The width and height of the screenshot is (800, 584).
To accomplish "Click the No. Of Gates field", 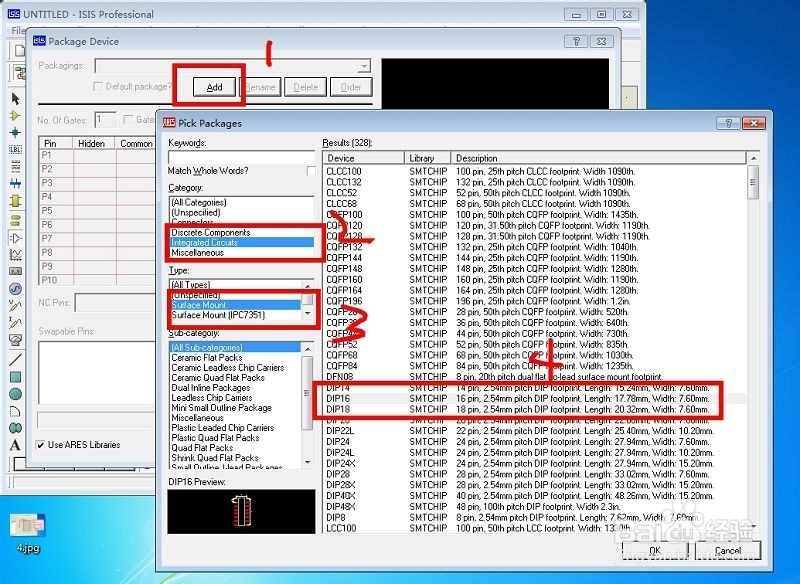I will 106,120.
